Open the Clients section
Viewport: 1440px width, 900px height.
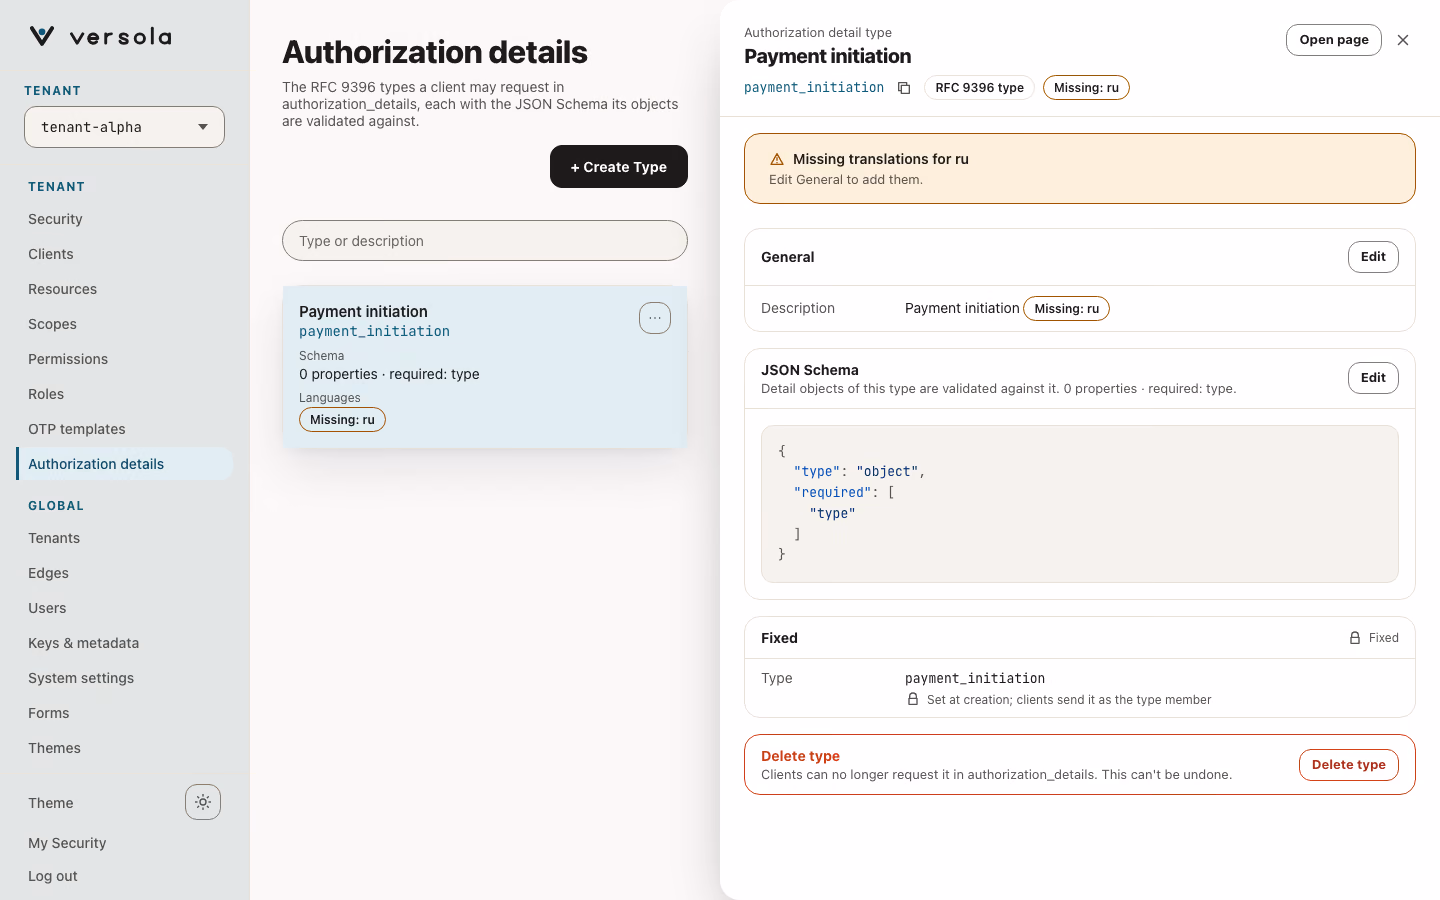[125, 254]
